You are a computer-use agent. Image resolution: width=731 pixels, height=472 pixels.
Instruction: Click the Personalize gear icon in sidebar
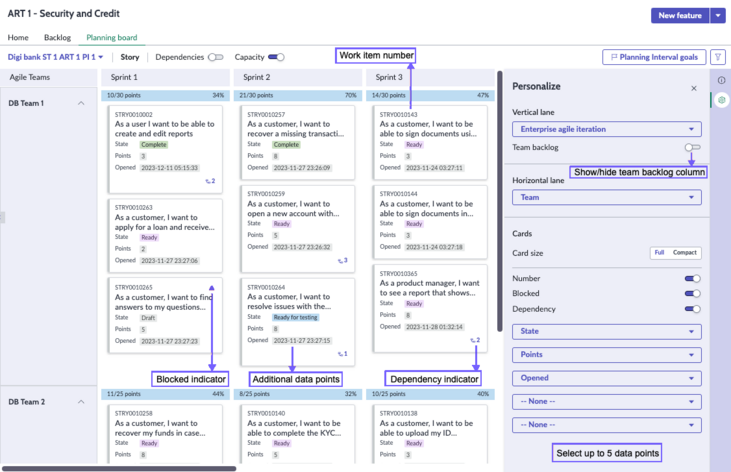721,100
